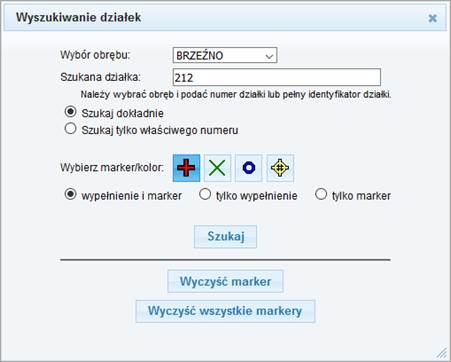Open the Wybór obrębu dropdown BRZEŹNO
This screenshot has height=362, width=451.
225,55
